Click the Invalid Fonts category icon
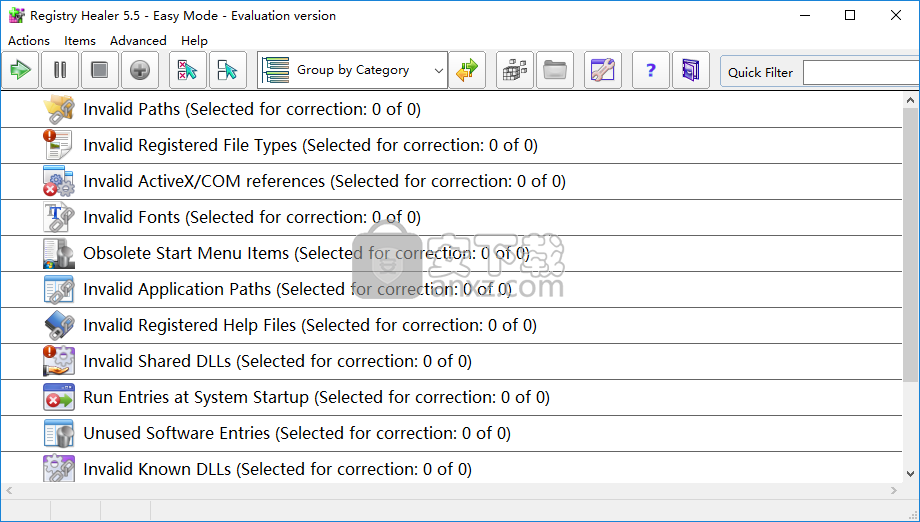Image resolution: width=920 pixels, height=522 pixels. (59, 217)
